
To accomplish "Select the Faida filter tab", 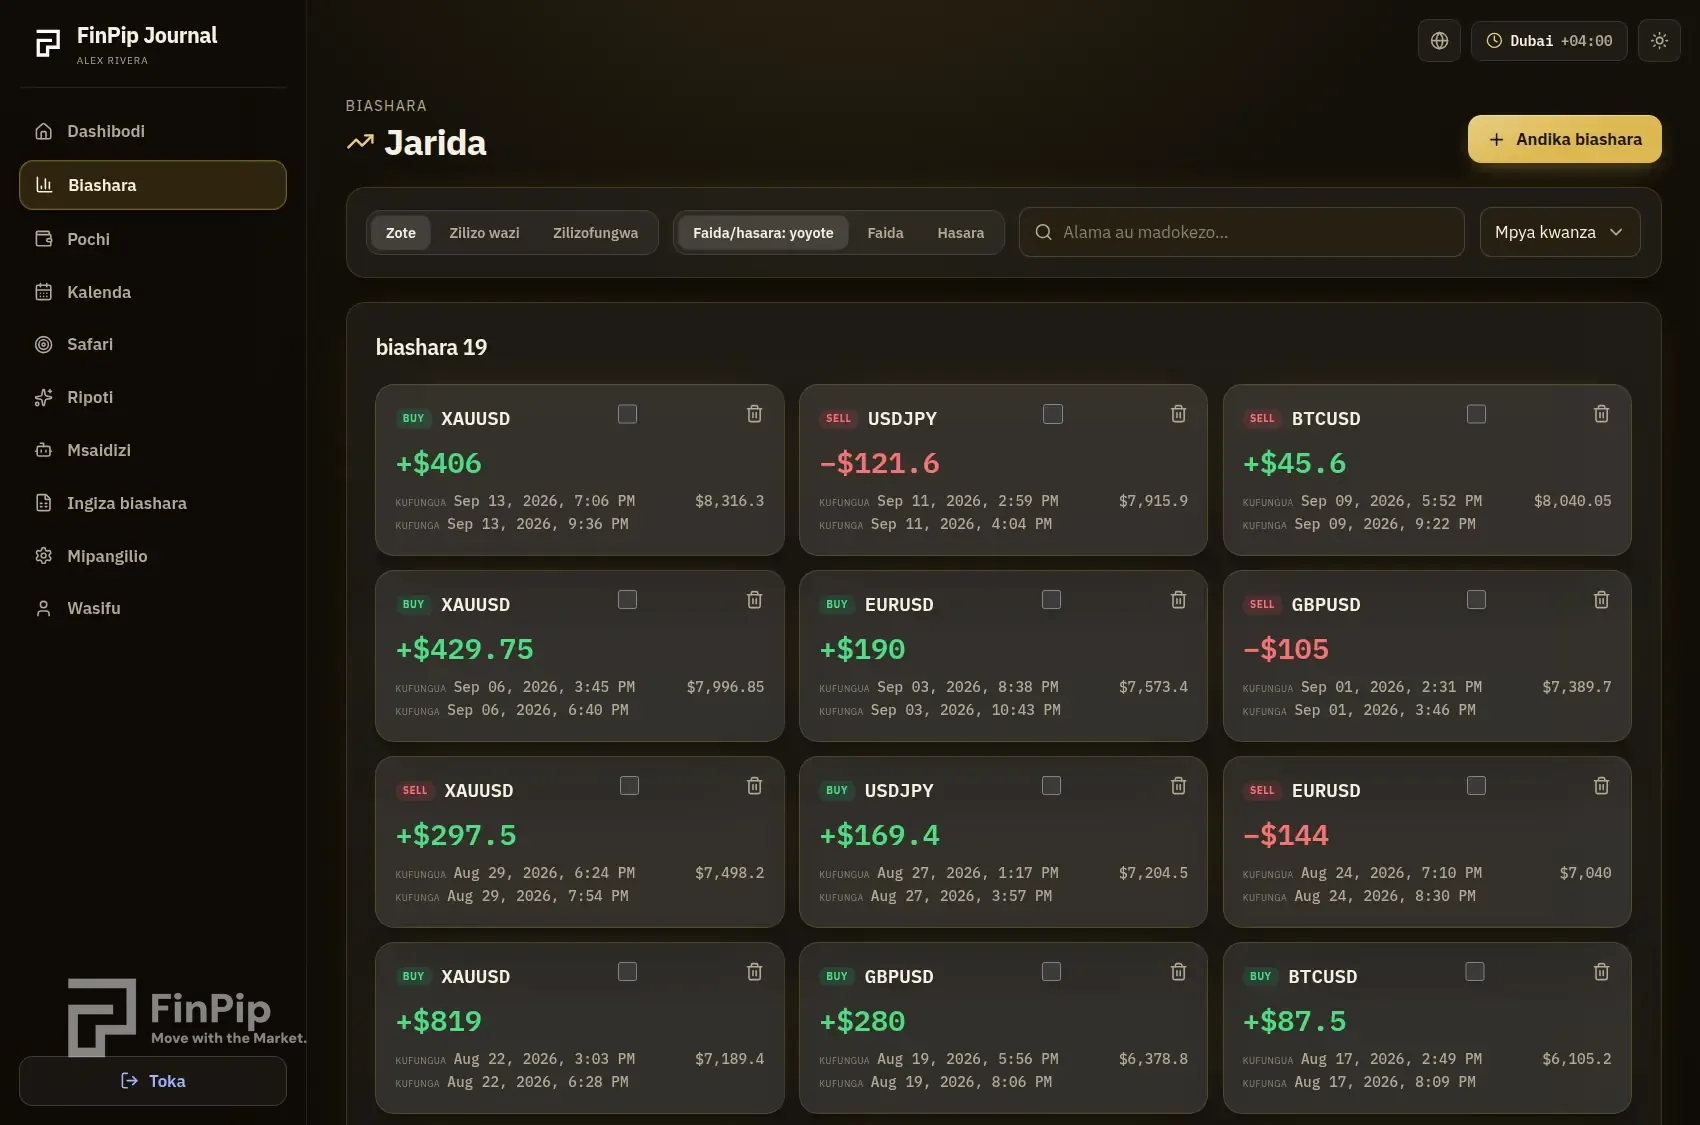I will pos(885,233).
